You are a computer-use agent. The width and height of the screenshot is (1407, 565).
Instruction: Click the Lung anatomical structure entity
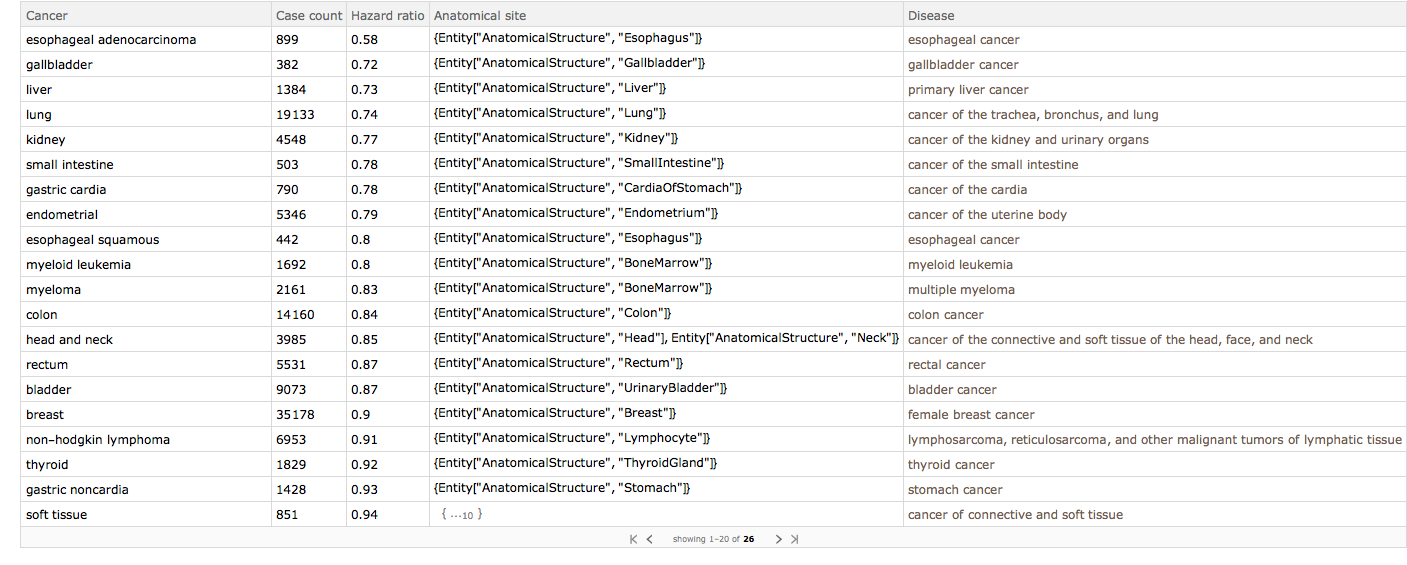[x=551, y=113]
